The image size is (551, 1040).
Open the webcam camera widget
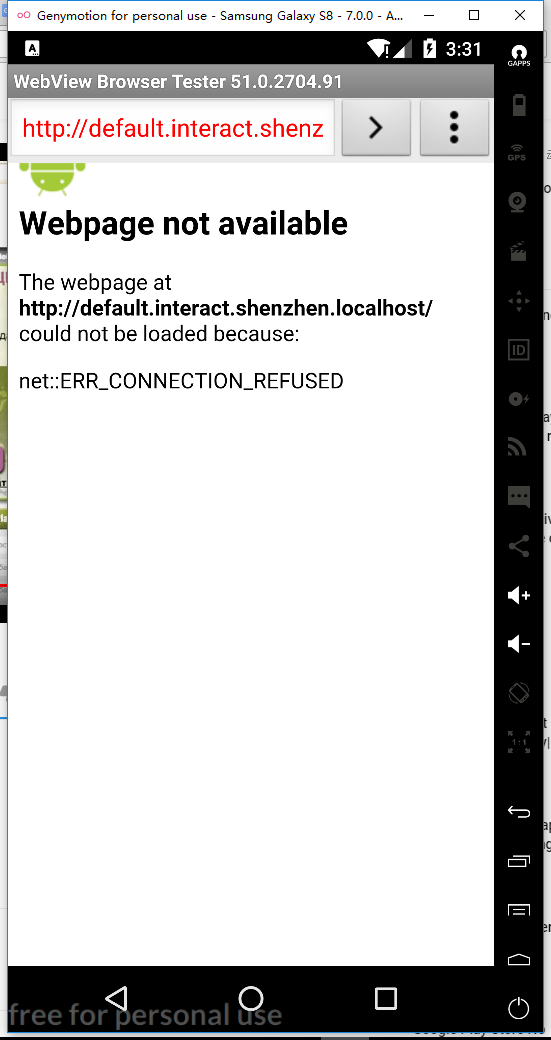pyautogui.click(x=518, y=202)
